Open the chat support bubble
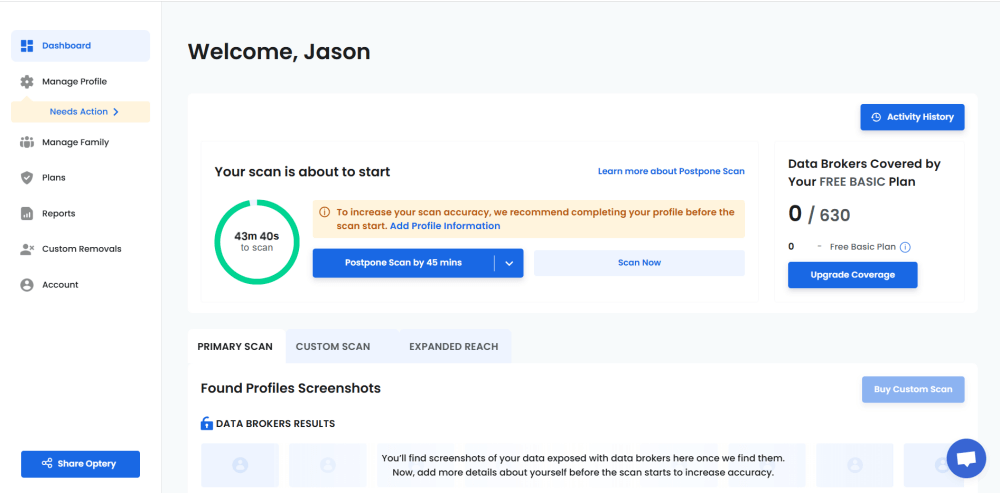 [x=965, y=459]
